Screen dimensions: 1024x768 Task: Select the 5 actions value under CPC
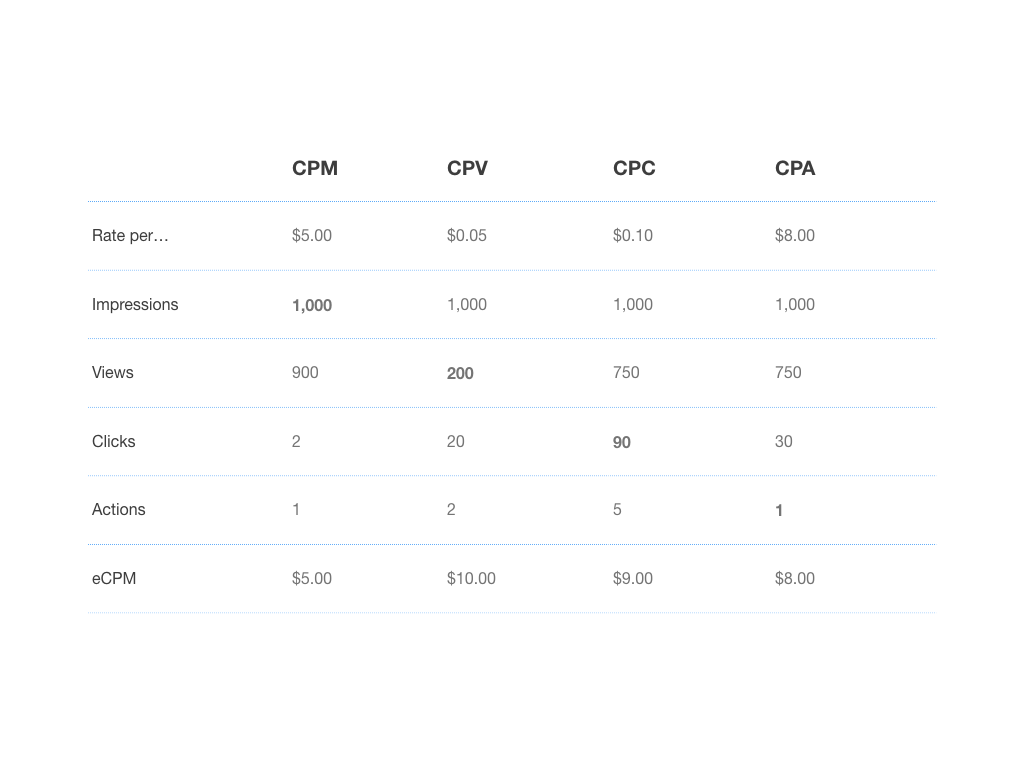(617, 509)
